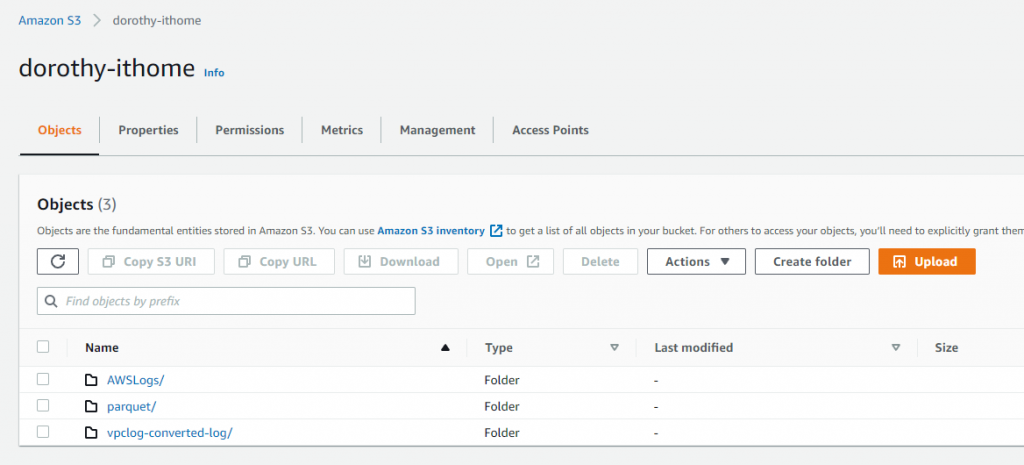The height and width of the screenshot is (465, 1024).
Task: Click the folder icon beside parquet/
Action: [x=91, y=406]
